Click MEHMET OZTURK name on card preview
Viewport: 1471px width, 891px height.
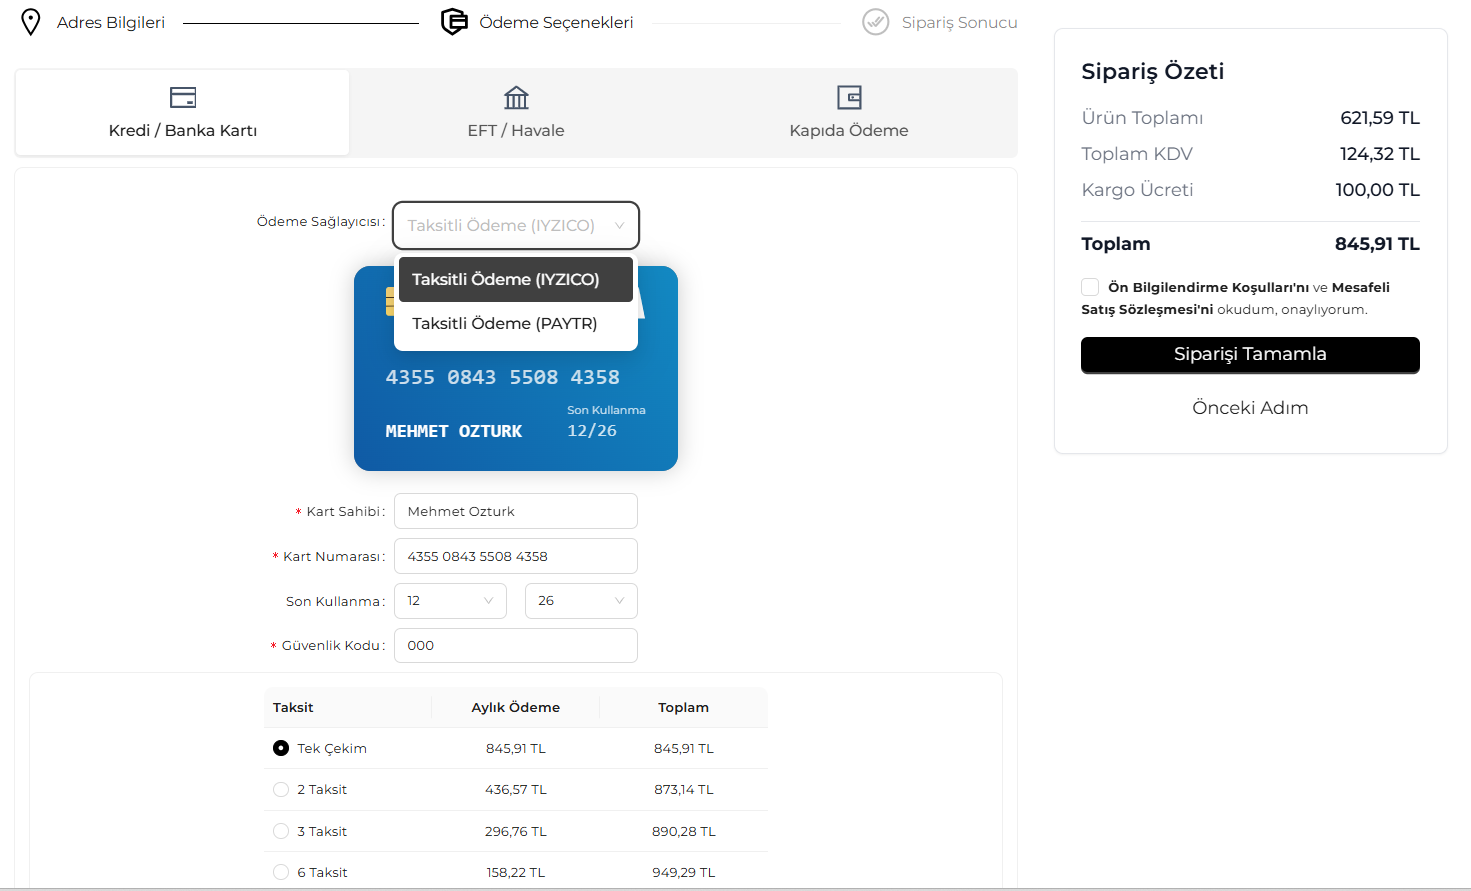[454, 431]
